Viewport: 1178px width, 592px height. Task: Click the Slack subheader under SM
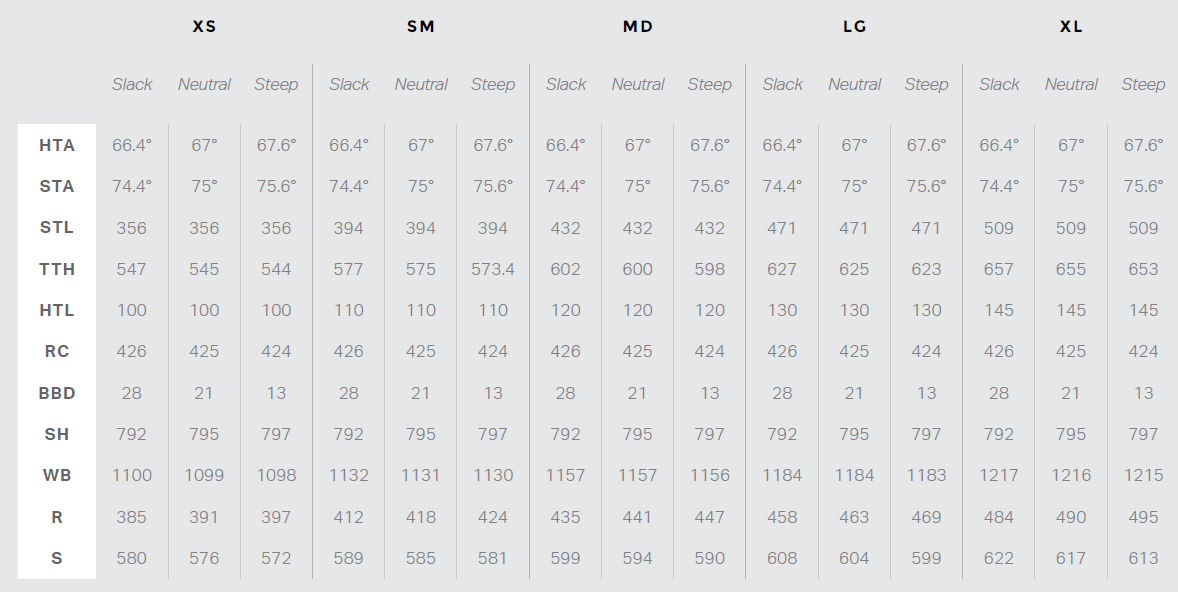click(x=349, y=84)
